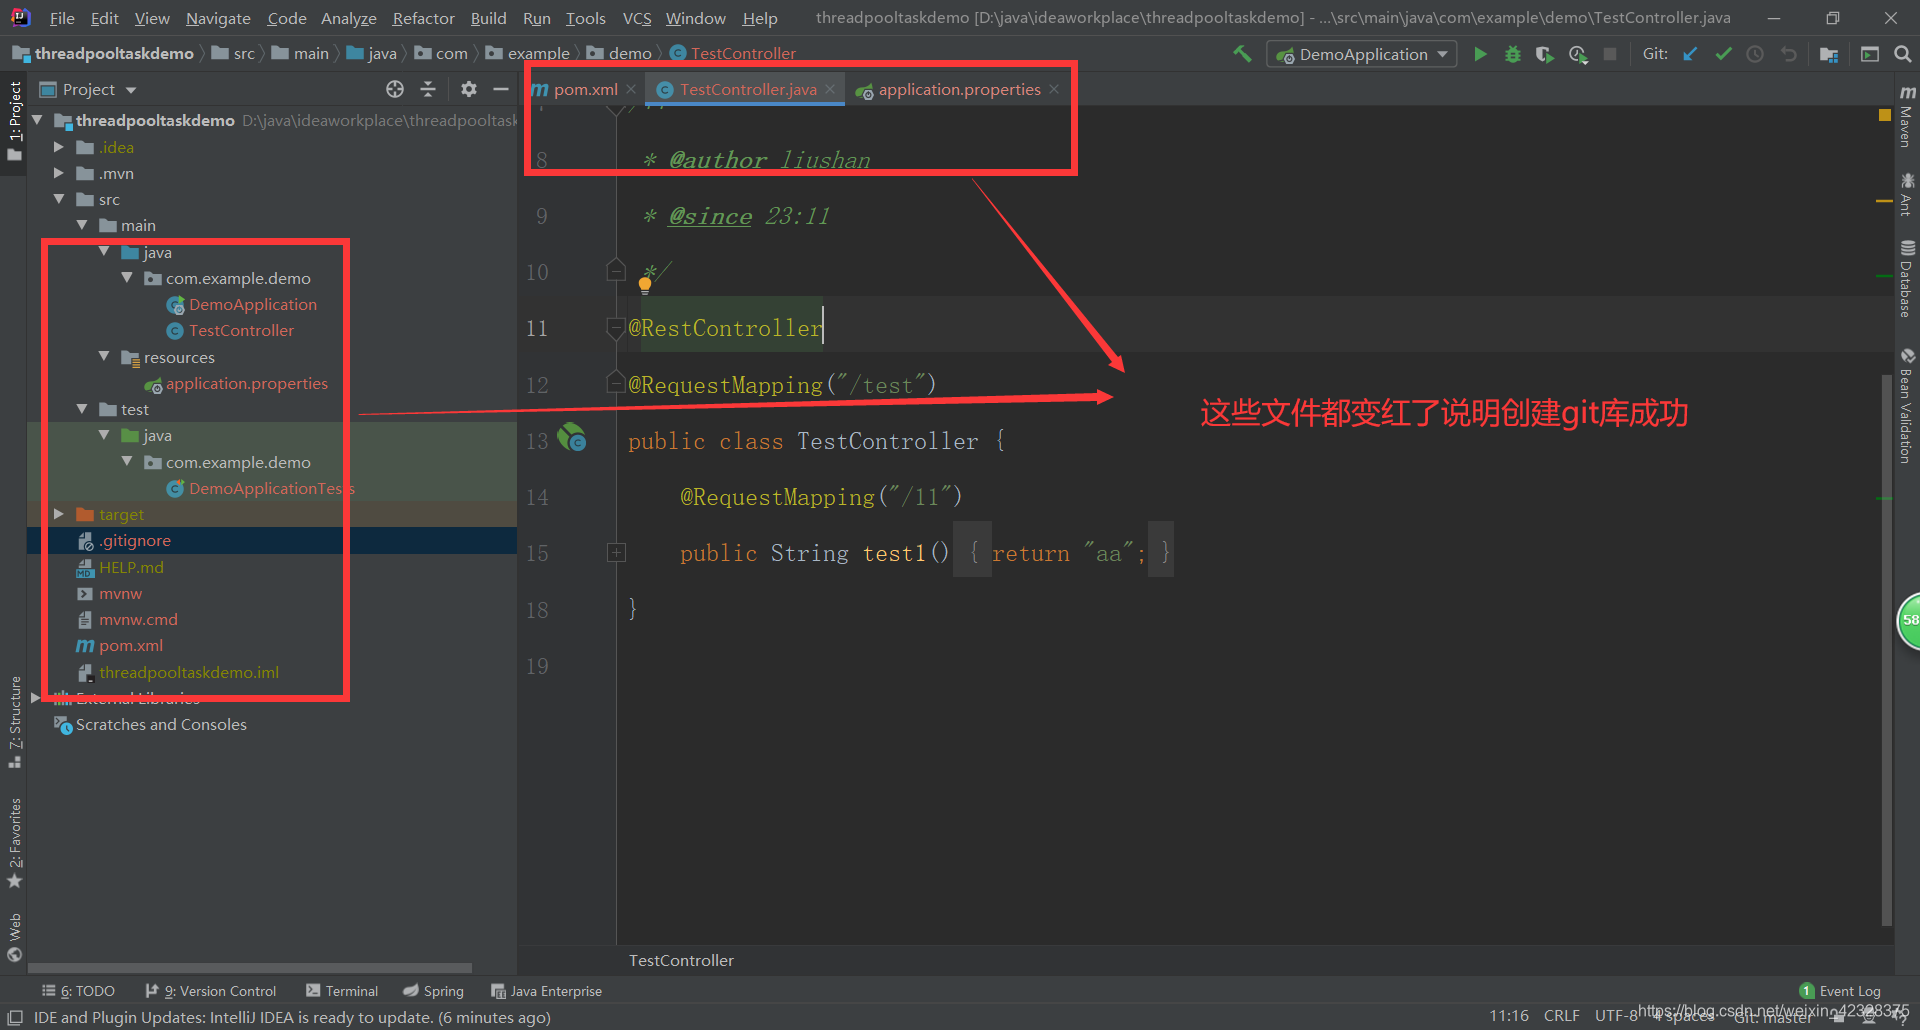Collapse the resources folder
Screen dimensions: 1920x1030
click(104, 357)
